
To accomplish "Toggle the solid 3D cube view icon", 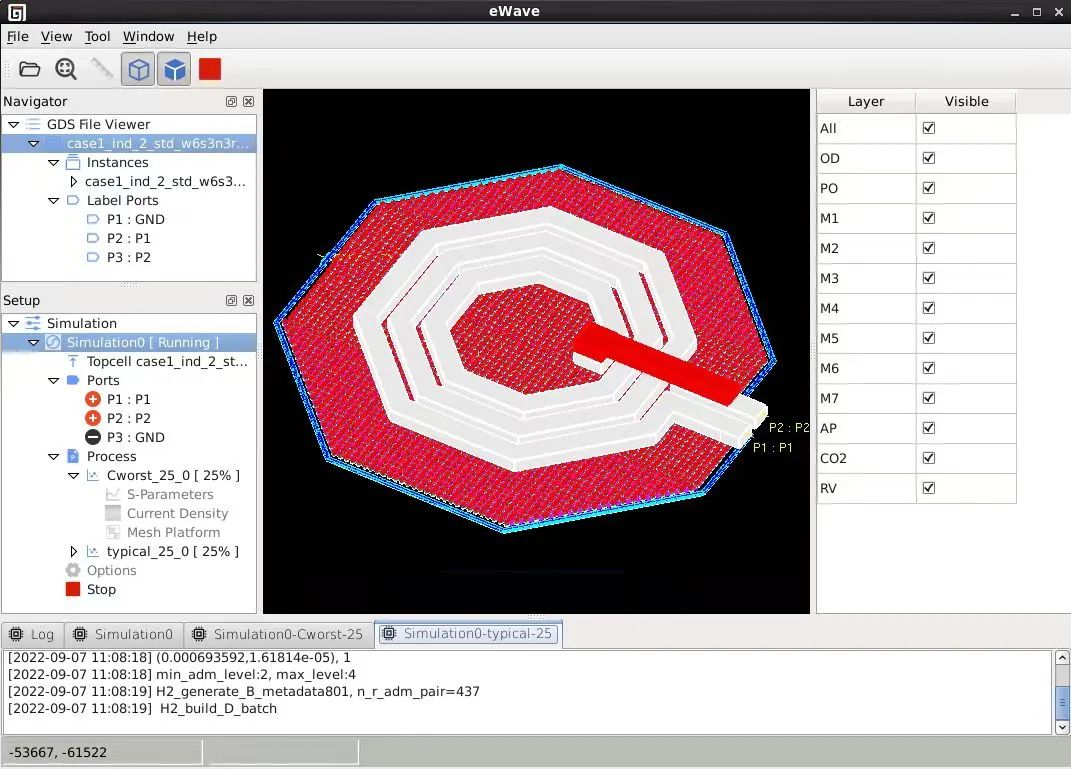I will [x=175, y=69].
